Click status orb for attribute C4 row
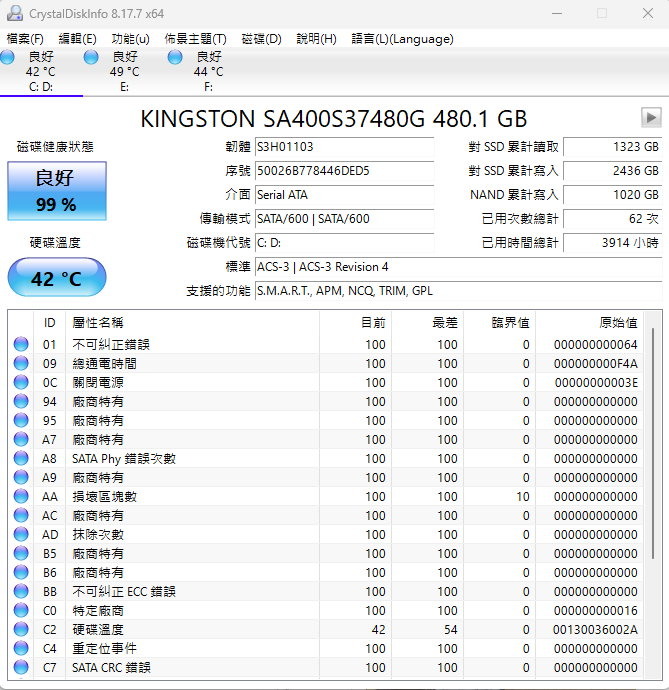Screen dimensions: 669x690 [x=21, y=648]
